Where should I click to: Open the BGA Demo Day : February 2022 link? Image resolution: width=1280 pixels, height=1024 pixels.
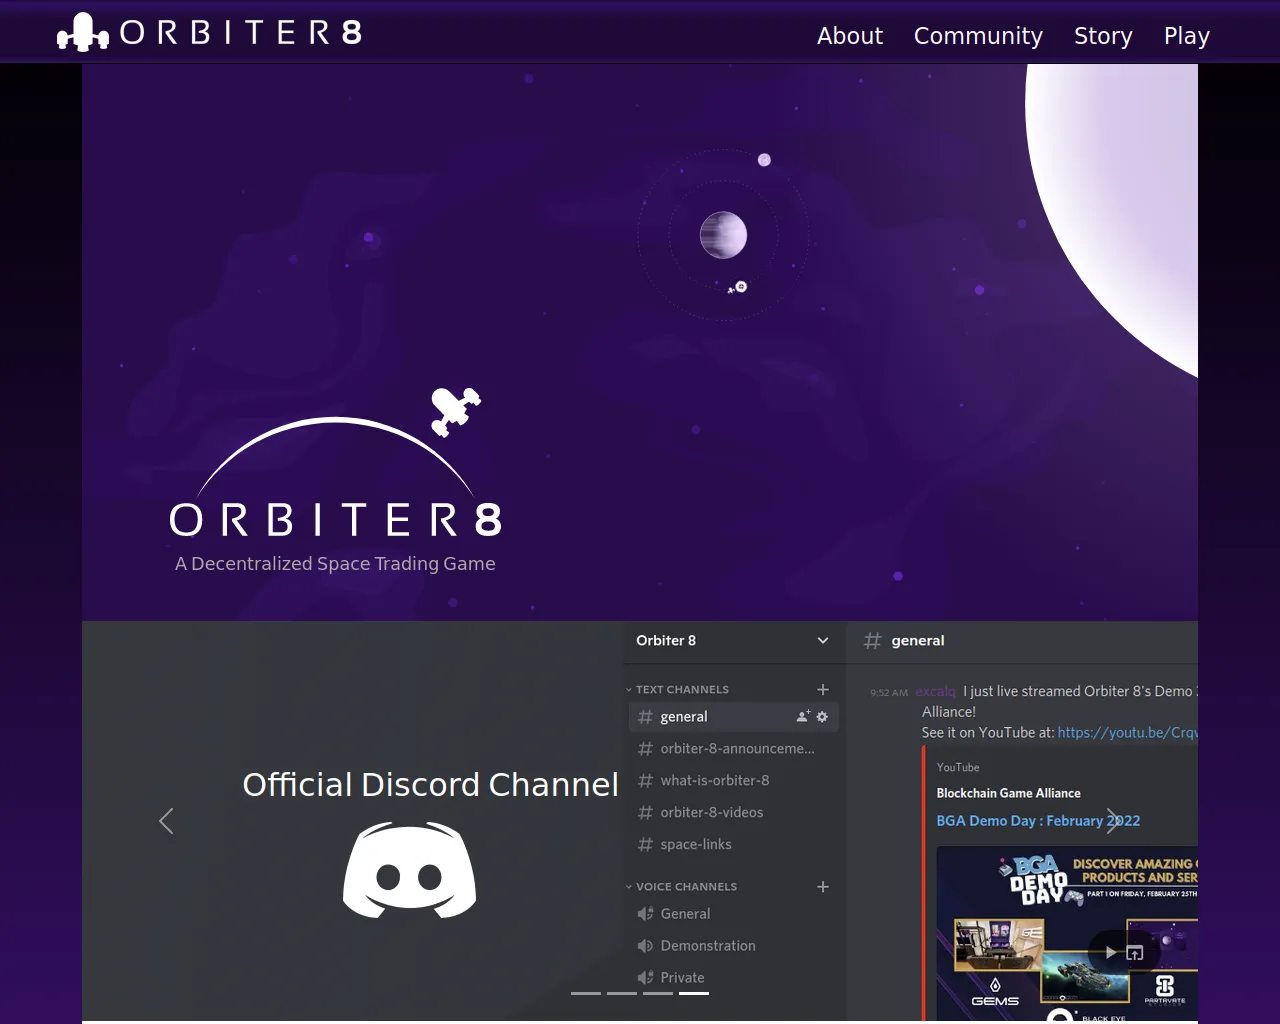tap(1038, 821)
